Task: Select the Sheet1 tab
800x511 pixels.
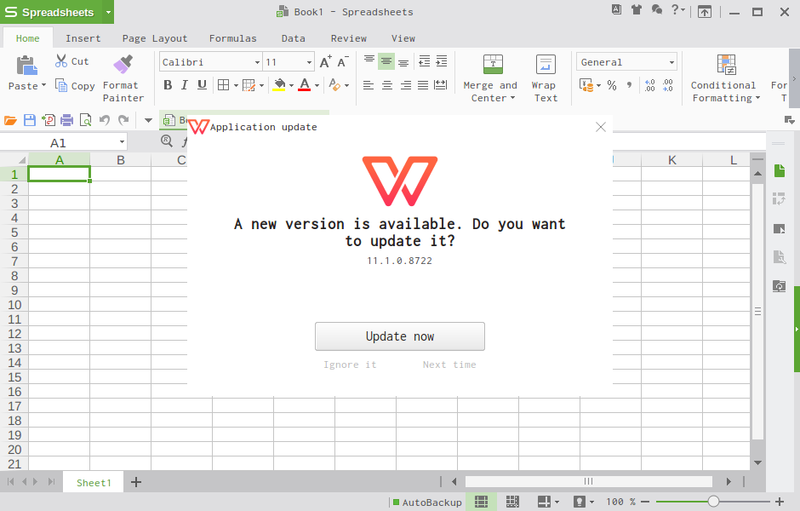Action: tap(93, 482)
